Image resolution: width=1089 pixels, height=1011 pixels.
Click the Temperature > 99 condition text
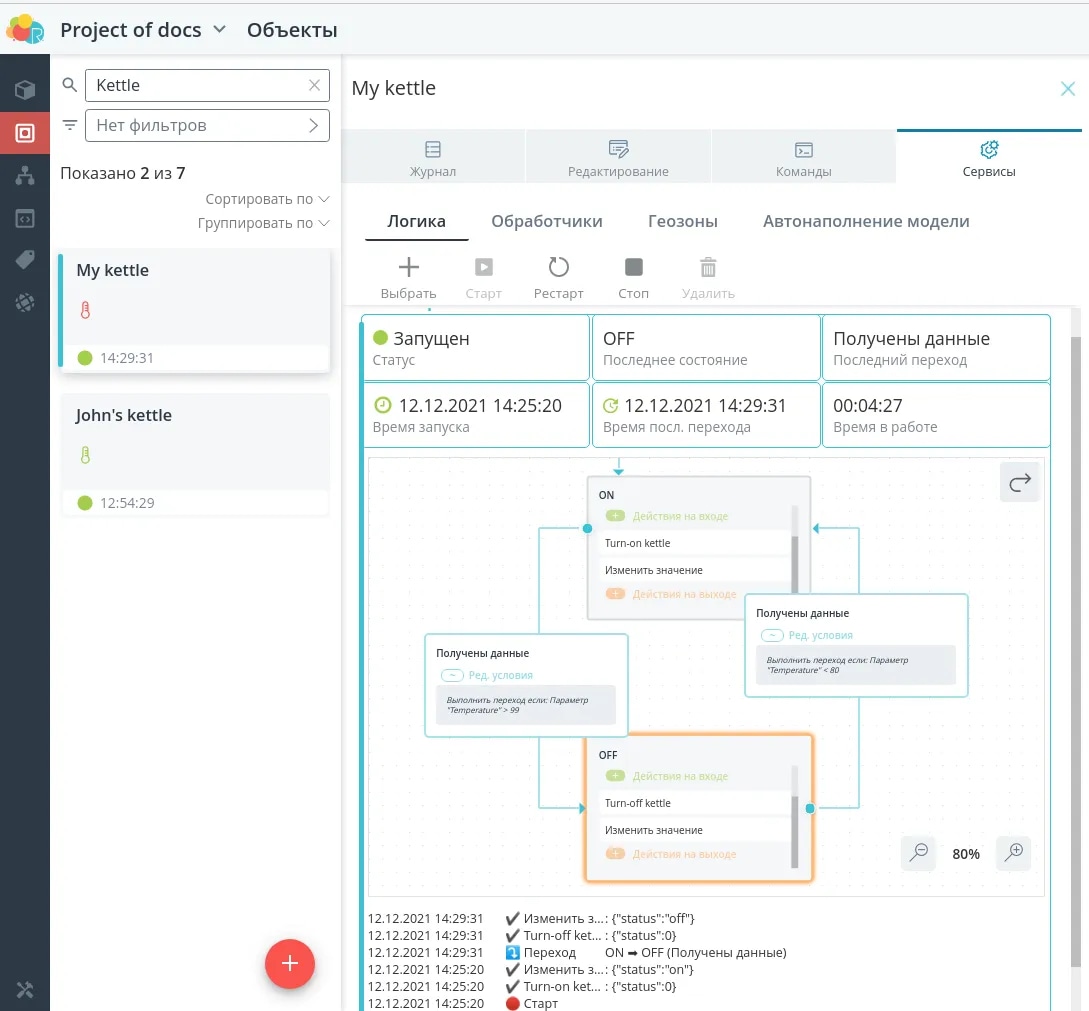coord(526,705)
